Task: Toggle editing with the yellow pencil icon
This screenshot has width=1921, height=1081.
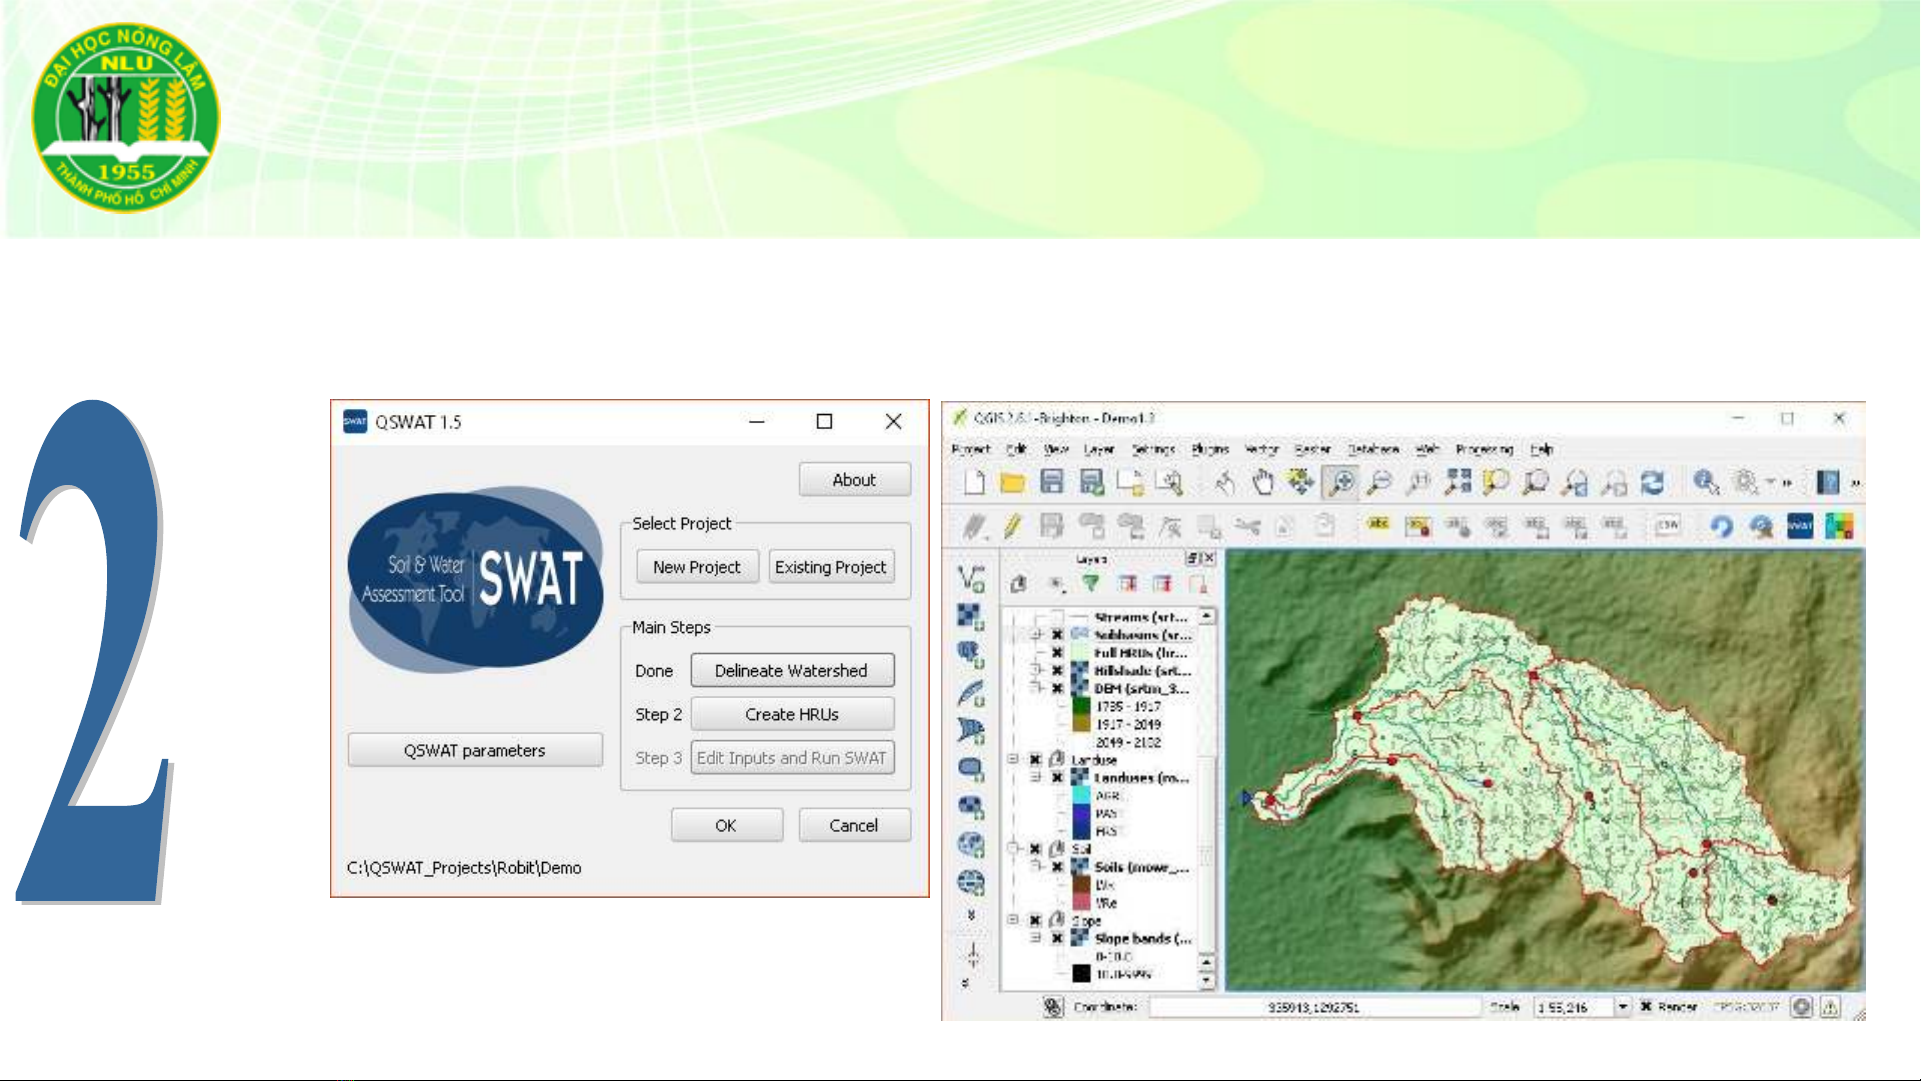Action: (x=1012, y=525)
